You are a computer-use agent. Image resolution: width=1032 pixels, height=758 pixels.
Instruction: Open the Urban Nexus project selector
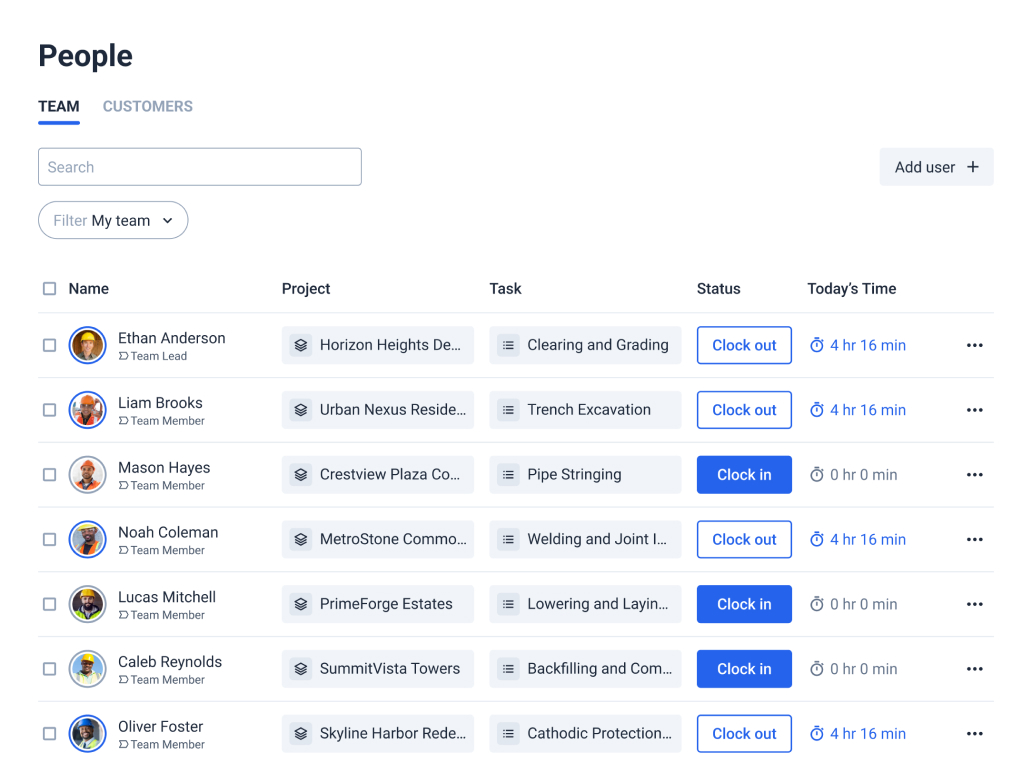pyautogui.click(x=378, y=410)
